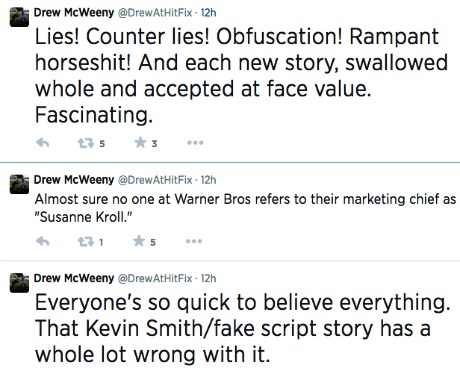460x374 pixels.
Task: Favorite the 'Lies! Counter lies!' tweet
Action: 140,143
